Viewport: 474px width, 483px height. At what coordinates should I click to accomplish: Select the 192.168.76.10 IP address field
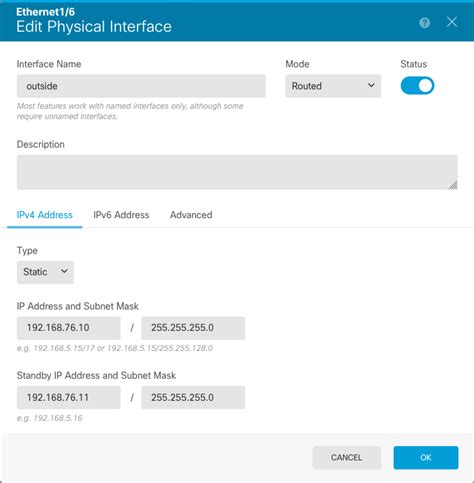coord(69,328)
